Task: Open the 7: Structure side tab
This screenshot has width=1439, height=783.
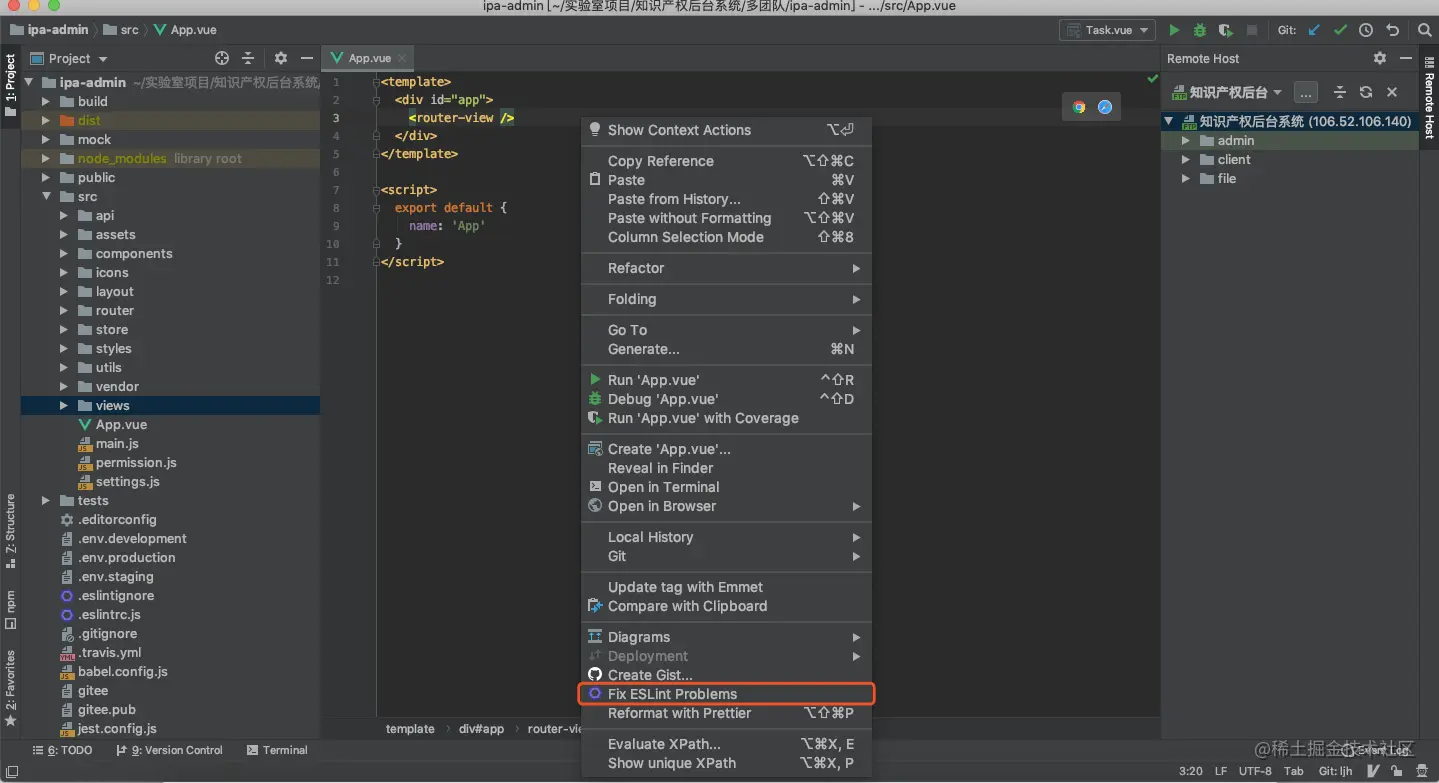Action: click(10, 530)
